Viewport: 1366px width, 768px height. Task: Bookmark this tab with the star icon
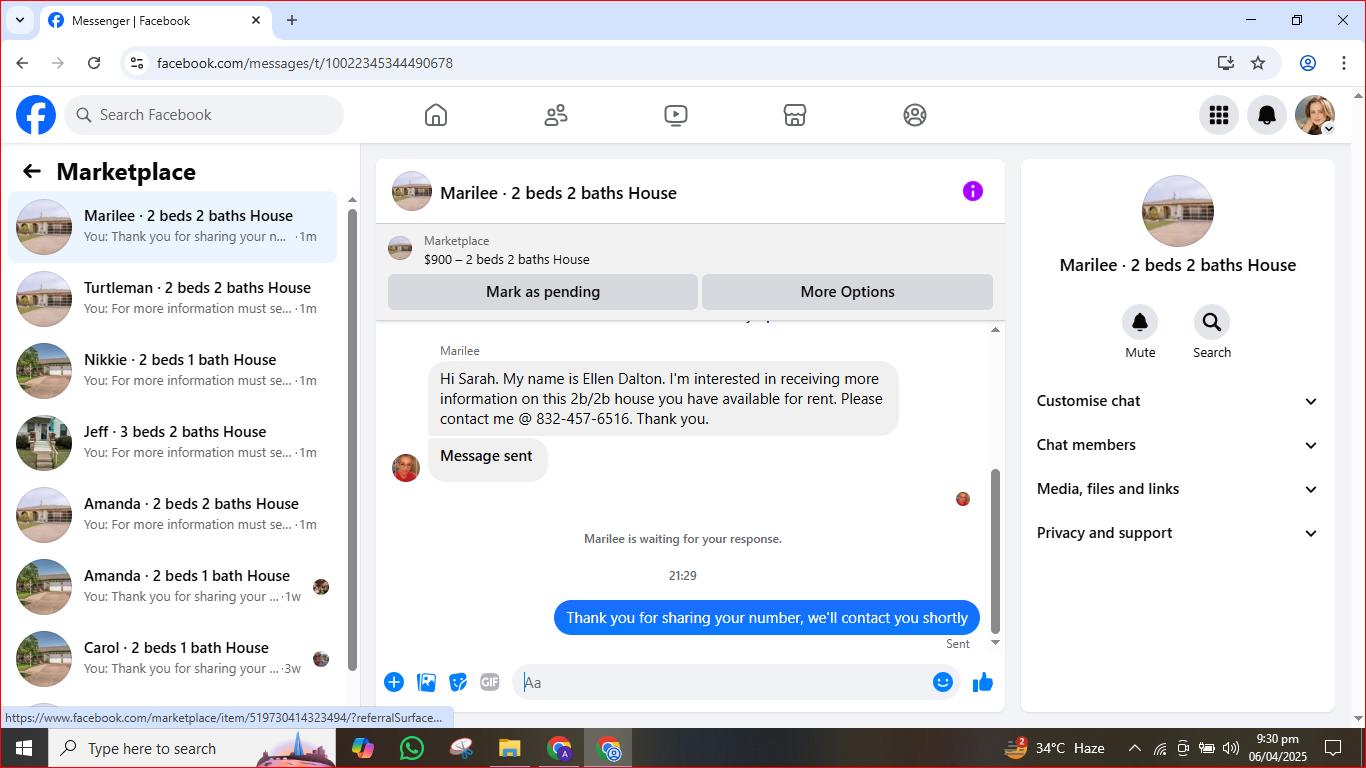1258,63
